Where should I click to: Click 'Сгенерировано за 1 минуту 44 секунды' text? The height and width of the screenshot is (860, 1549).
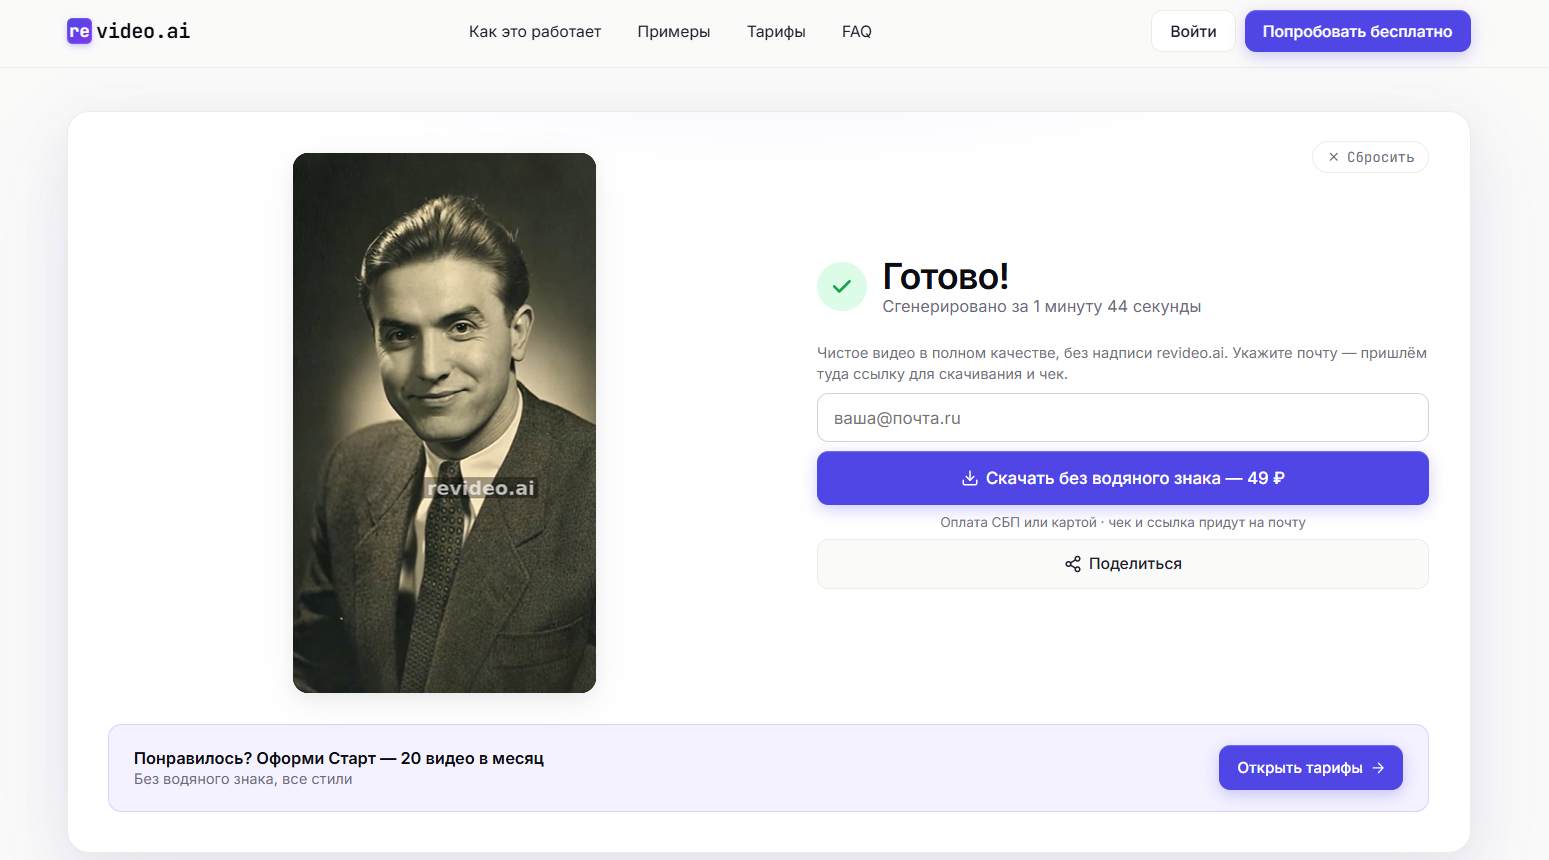(1041, 306)
